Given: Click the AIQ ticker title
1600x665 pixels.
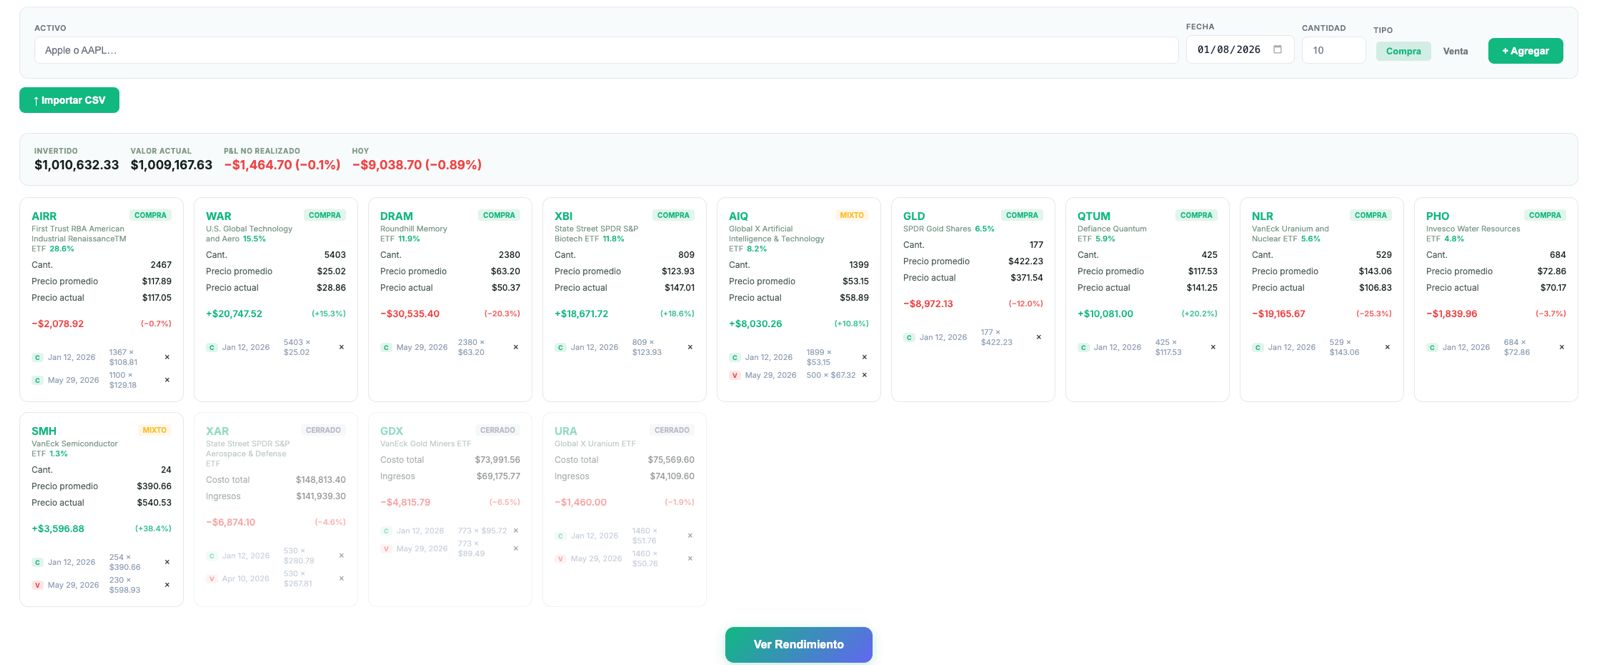Looking at the screenshot, I should click(738, 216).
